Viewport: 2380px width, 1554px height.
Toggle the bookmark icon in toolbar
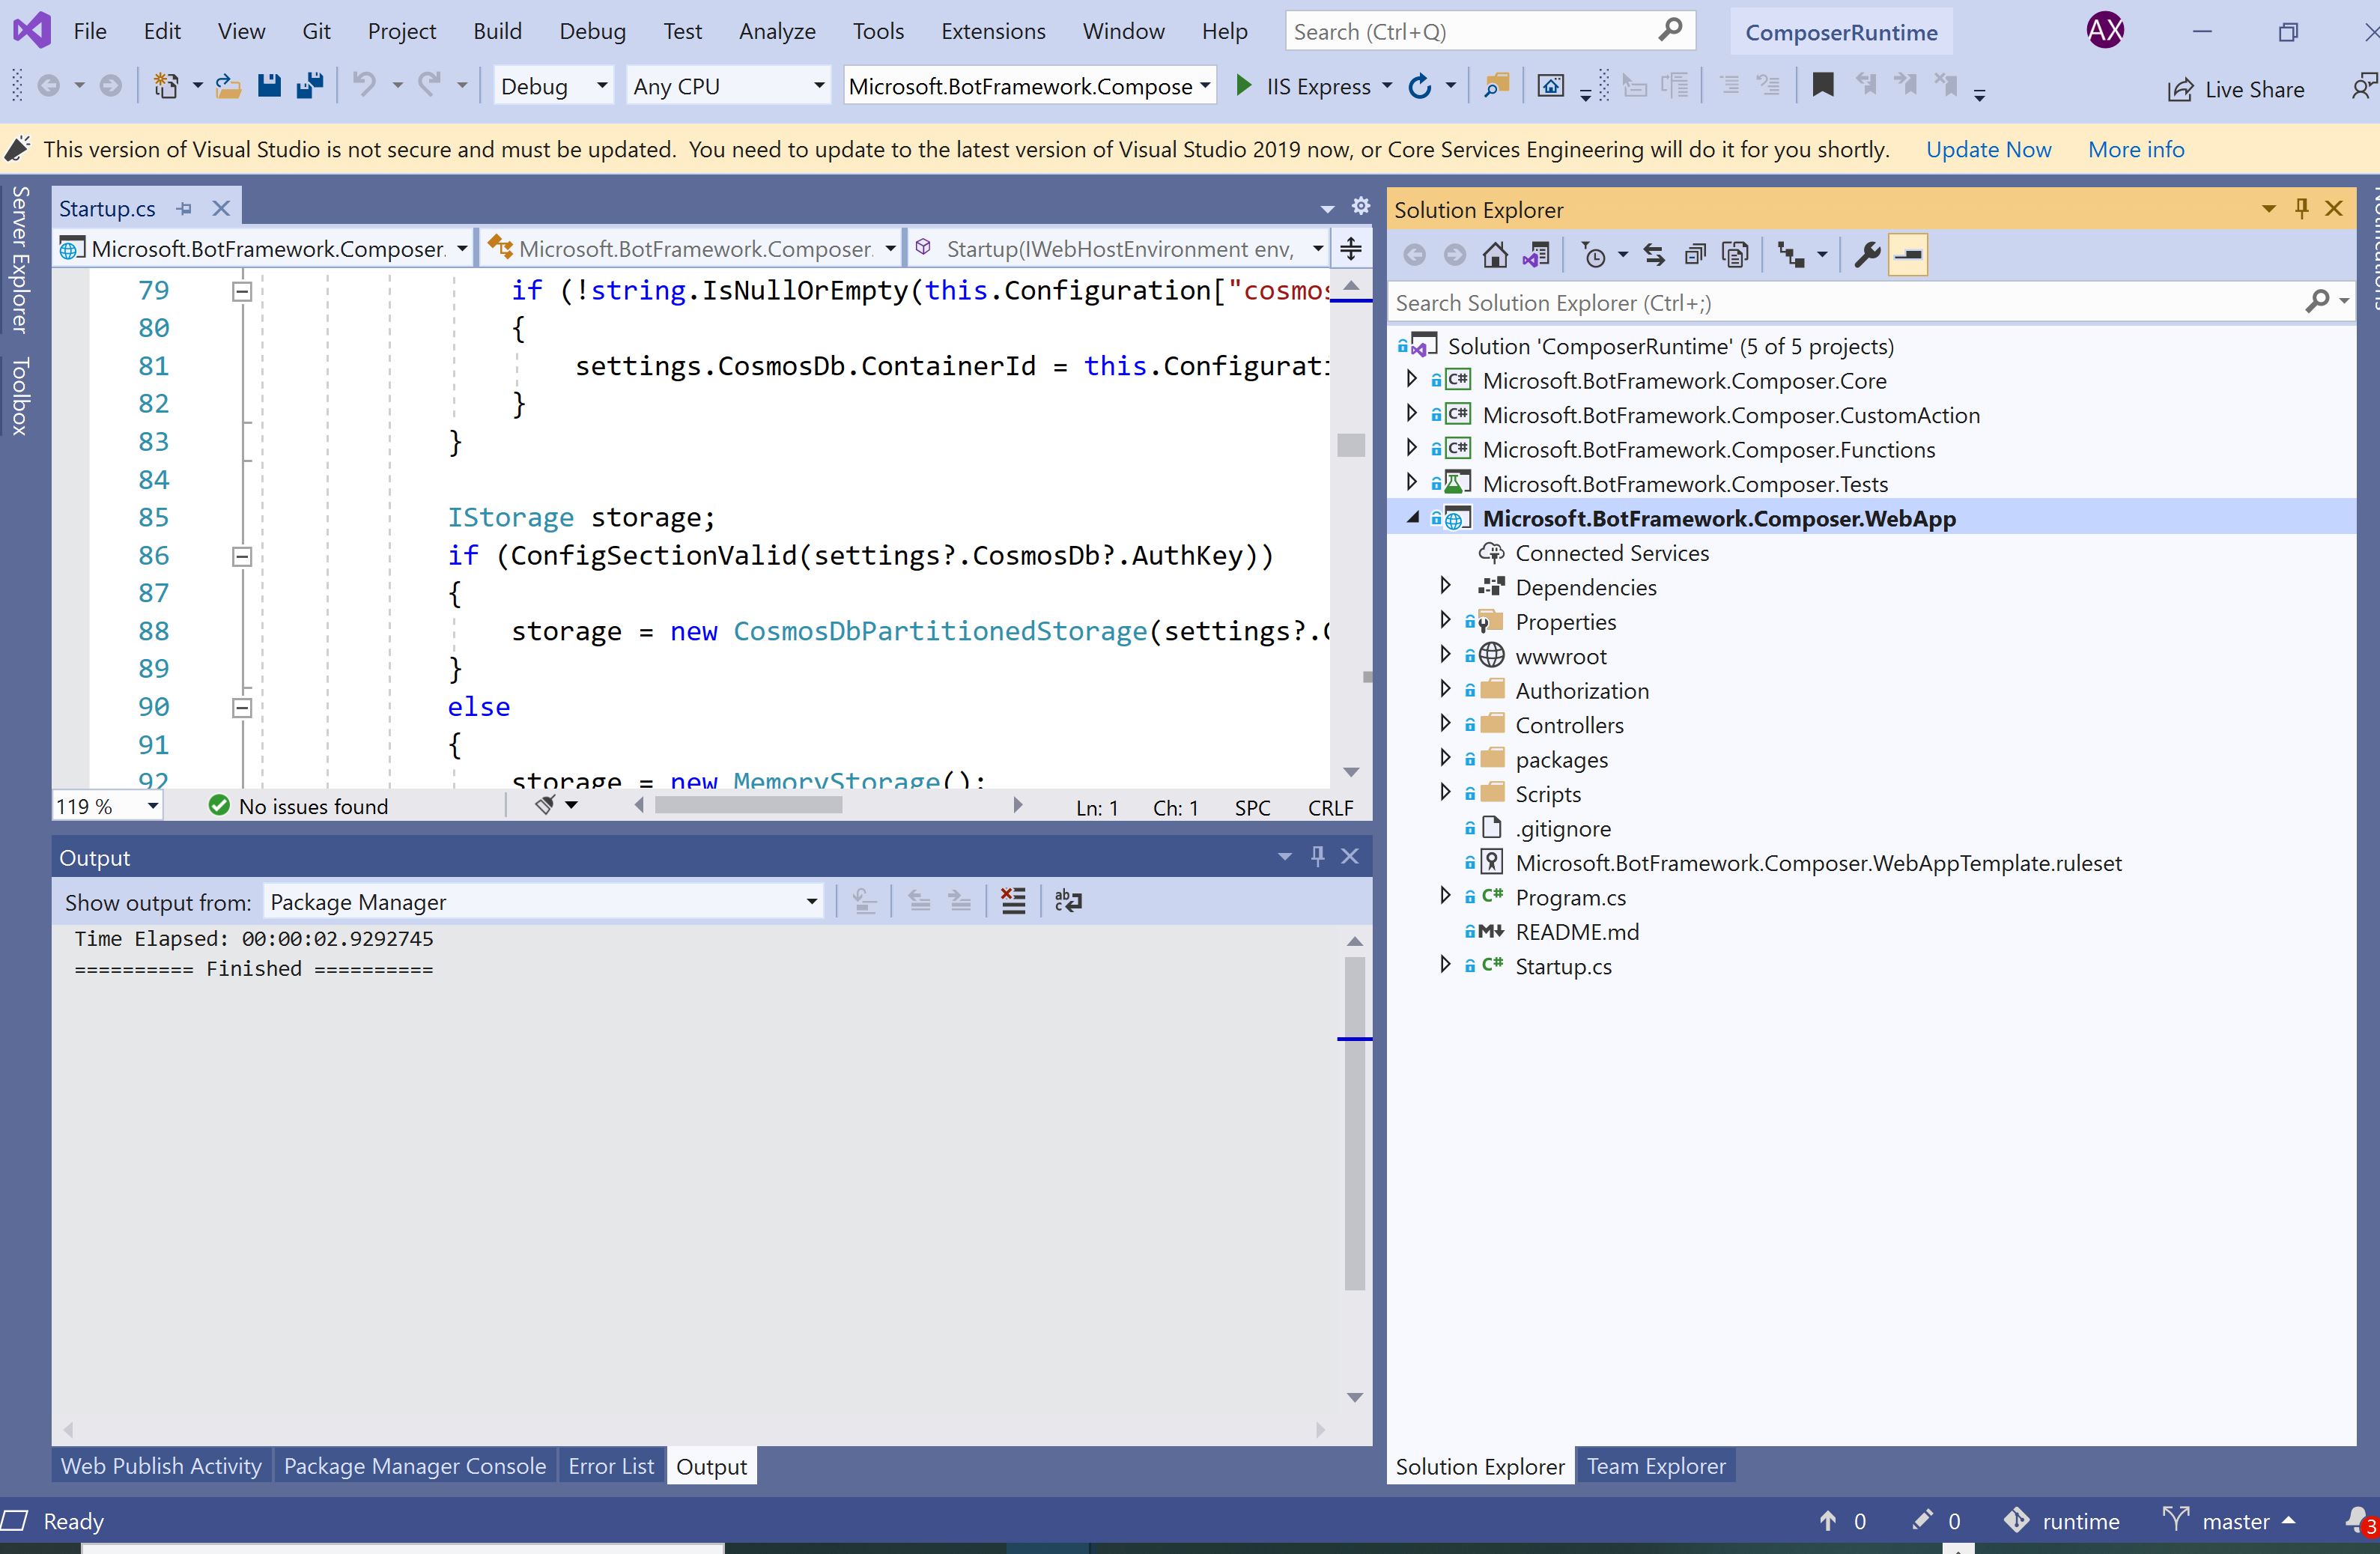(1823, 85)
